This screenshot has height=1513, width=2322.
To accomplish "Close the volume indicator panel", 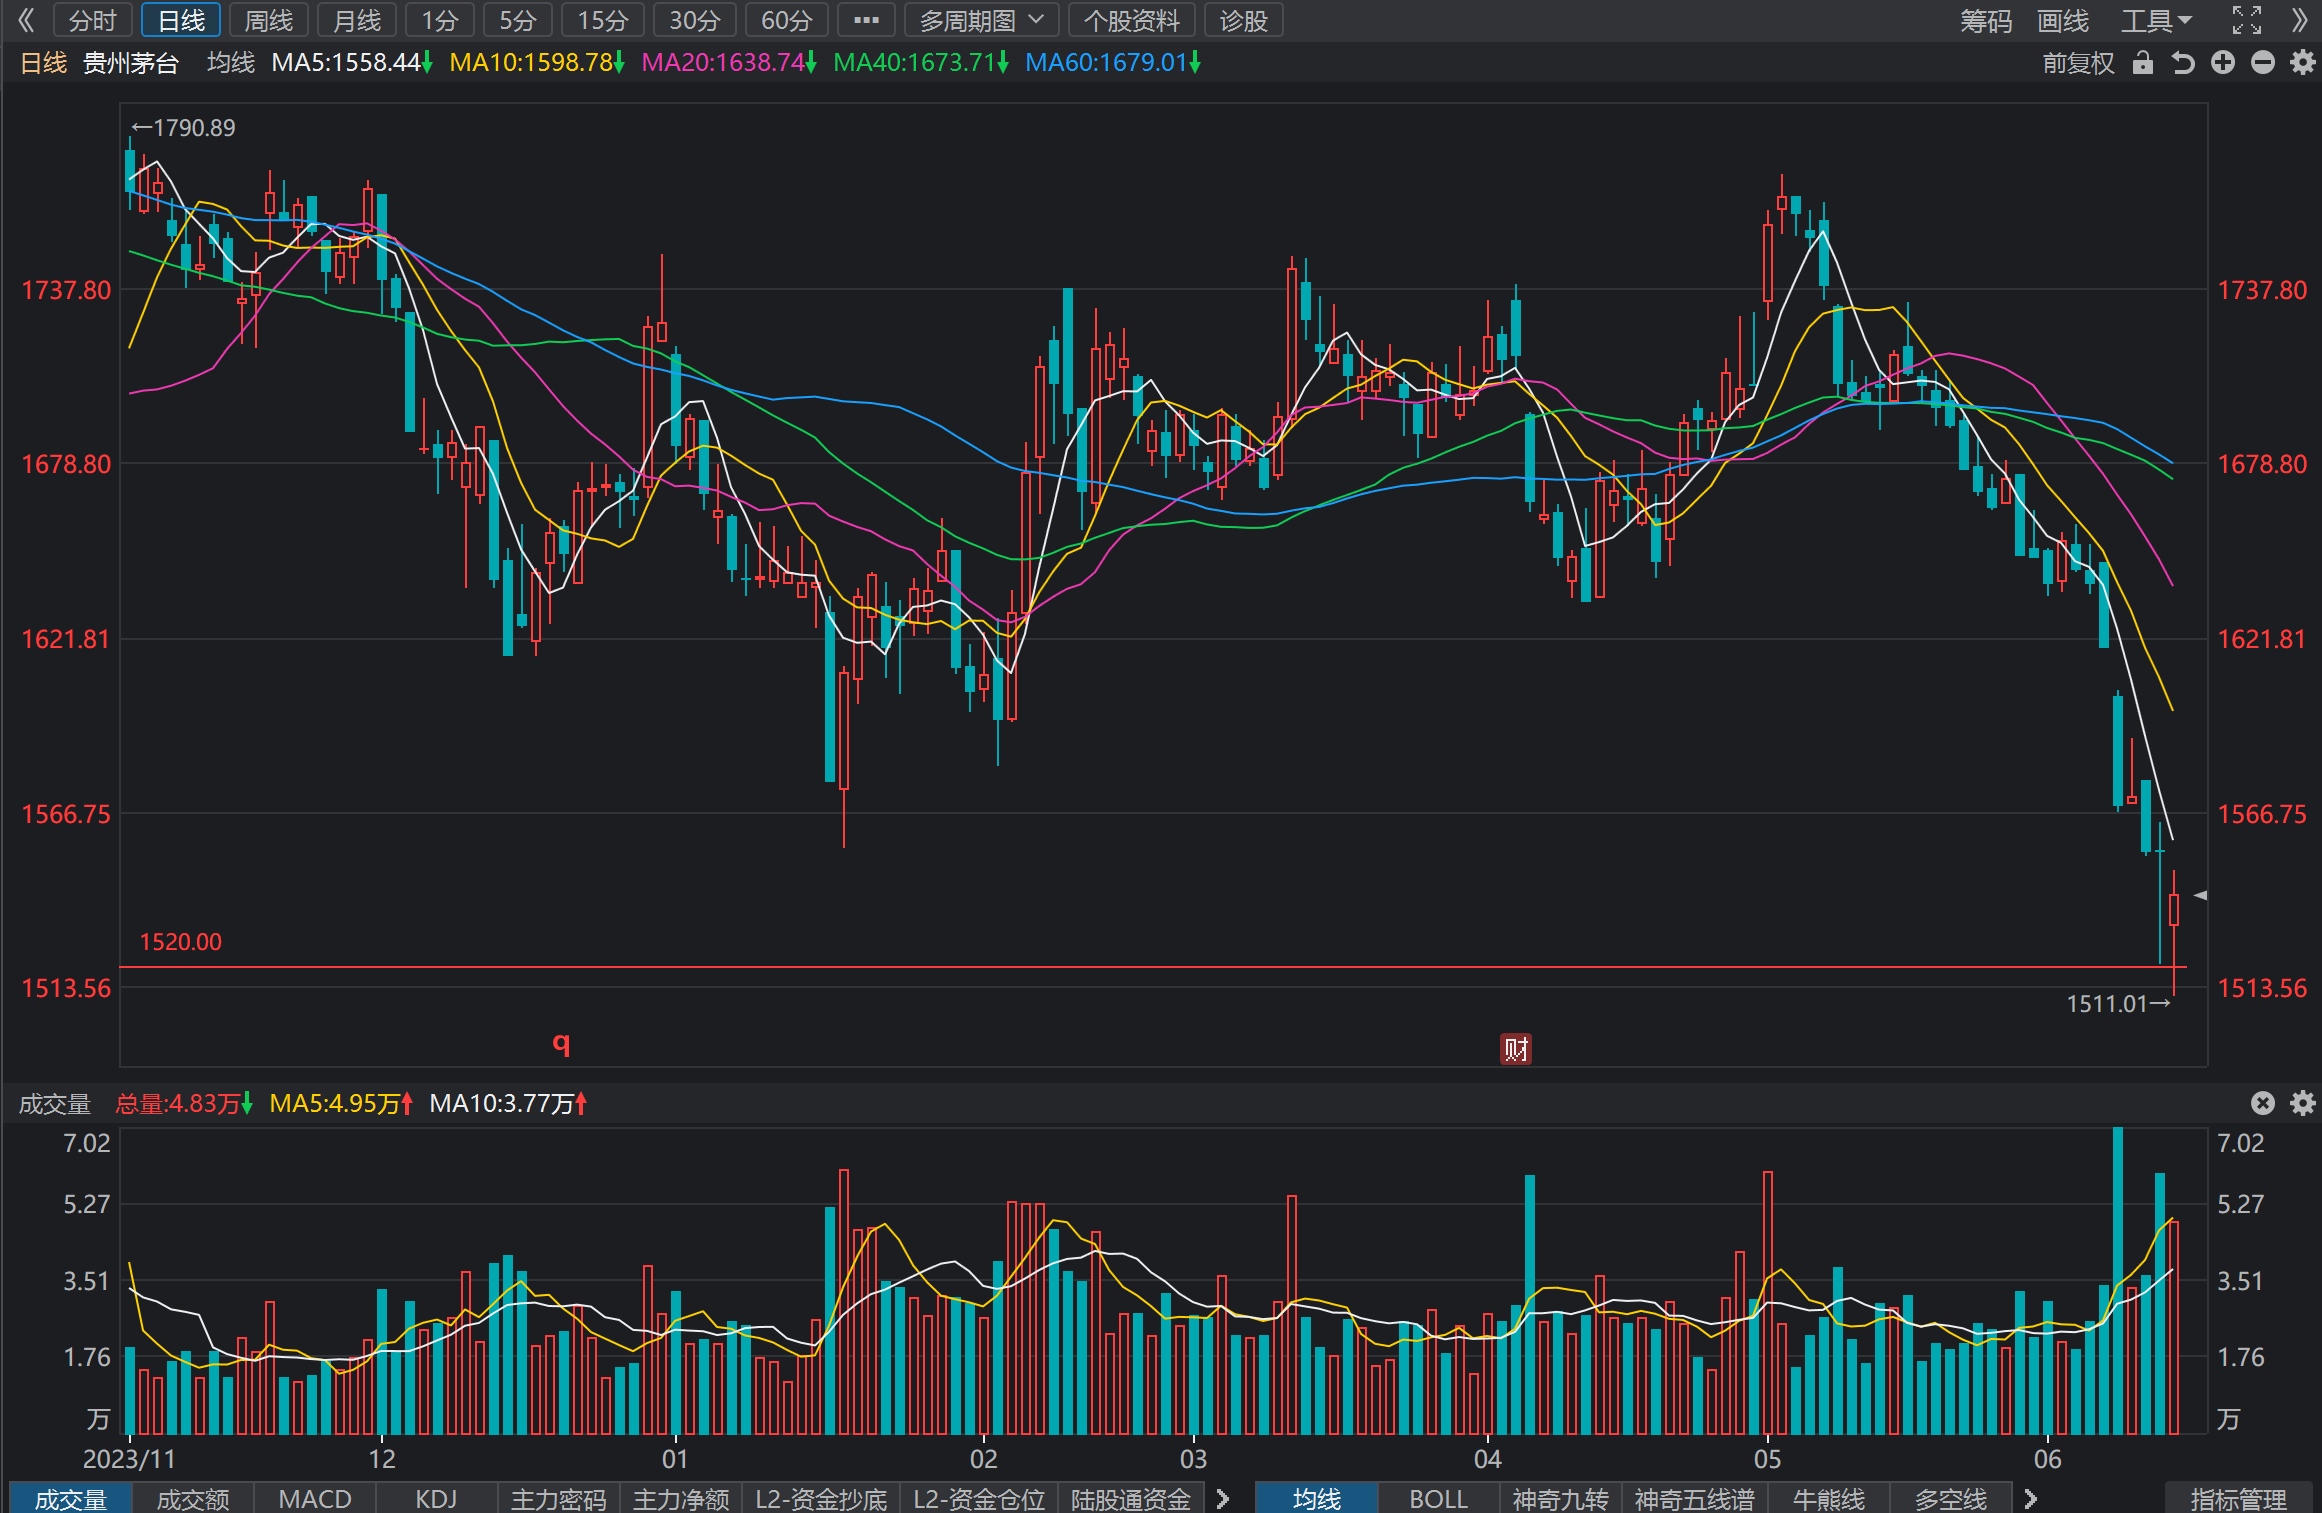I will point(2263,1103).
